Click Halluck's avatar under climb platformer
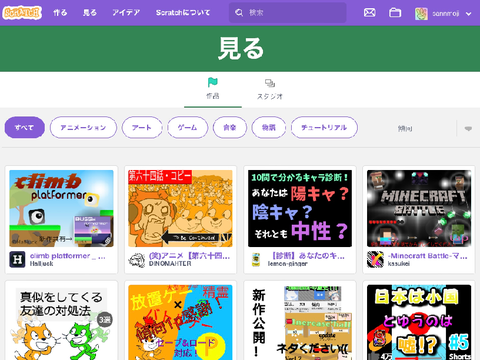Screen dimensions: 480x360 pos(17,259)
